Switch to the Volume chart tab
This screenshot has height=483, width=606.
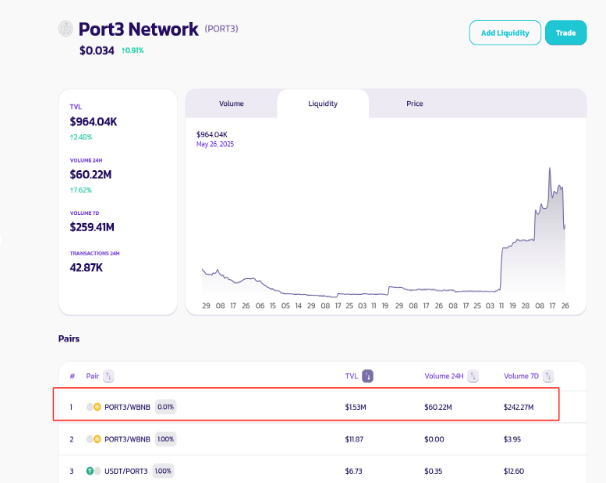tap(231, 104)
